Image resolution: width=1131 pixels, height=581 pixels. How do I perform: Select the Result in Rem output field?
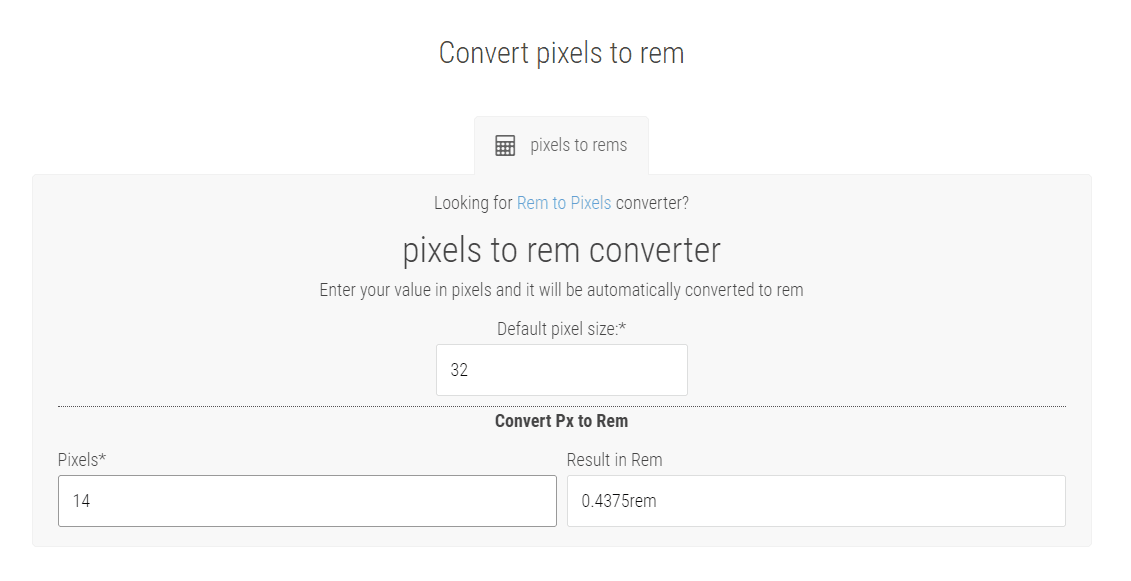(x=815, y=501)
